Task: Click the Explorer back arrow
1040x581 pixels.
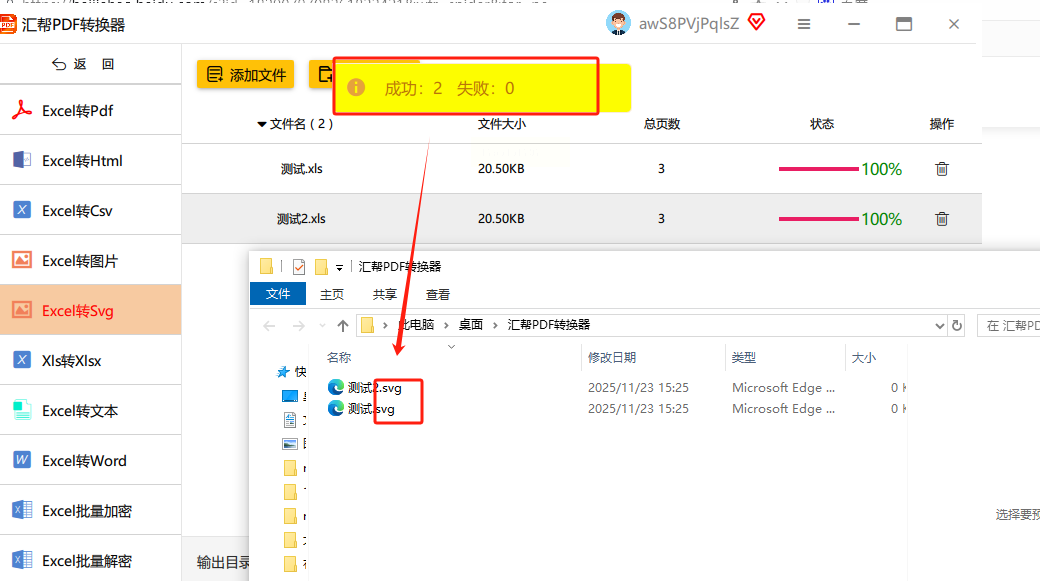Action: point(269,326)
